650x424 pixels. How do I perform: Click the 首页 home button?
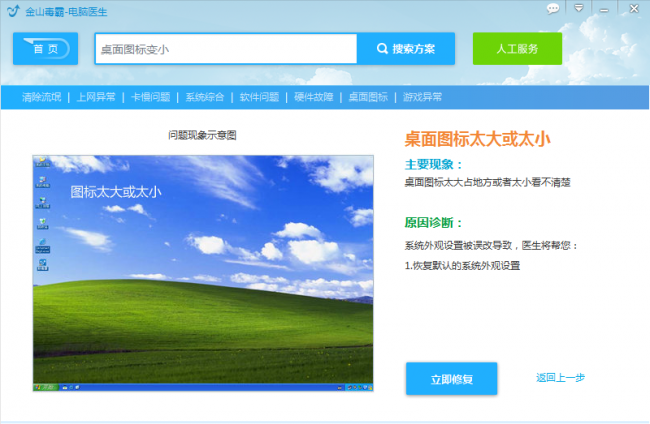(45, 48)
